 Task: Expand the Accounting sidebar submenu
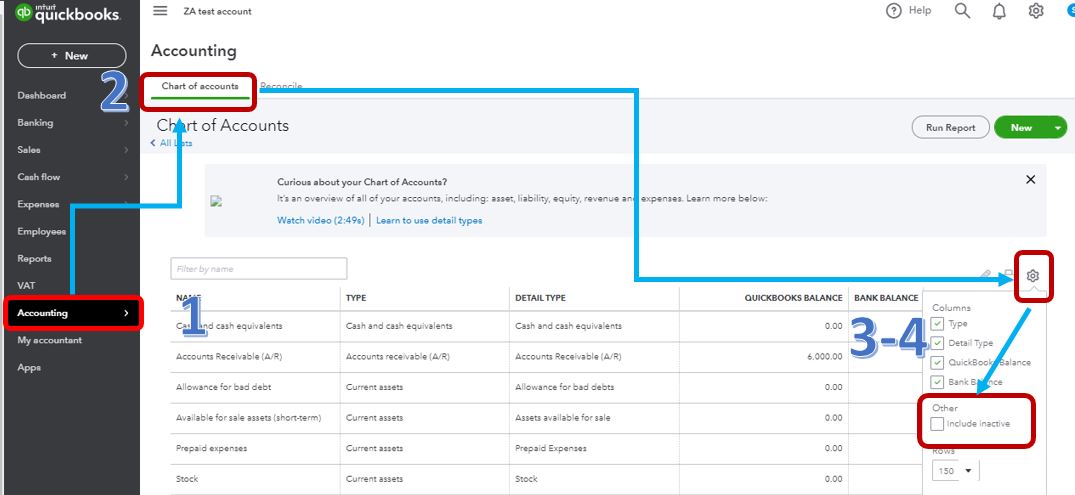coord(125,313)
